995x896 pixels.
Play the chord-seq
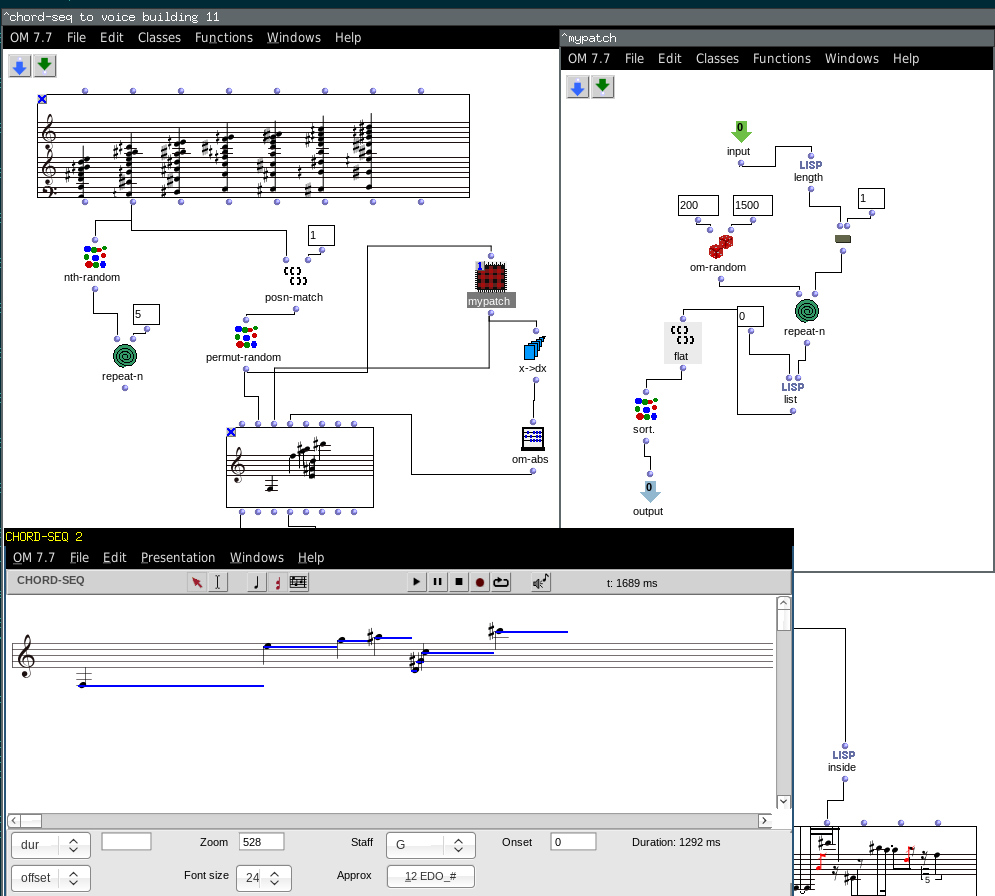tap(416, 582)
